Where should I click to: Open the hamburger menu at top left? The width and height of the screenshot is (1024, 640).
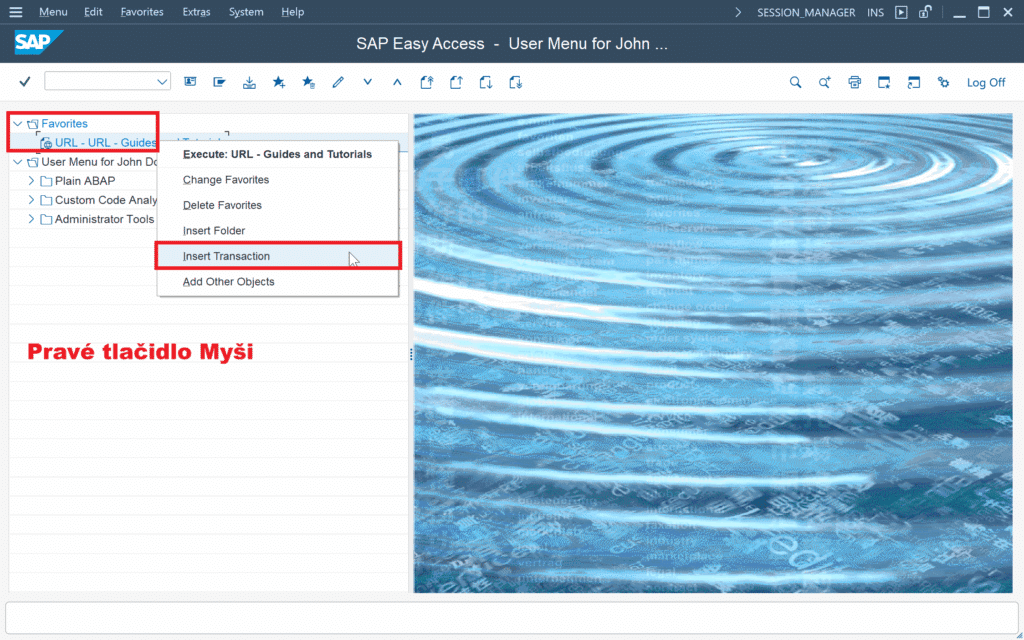coord(15,12)
